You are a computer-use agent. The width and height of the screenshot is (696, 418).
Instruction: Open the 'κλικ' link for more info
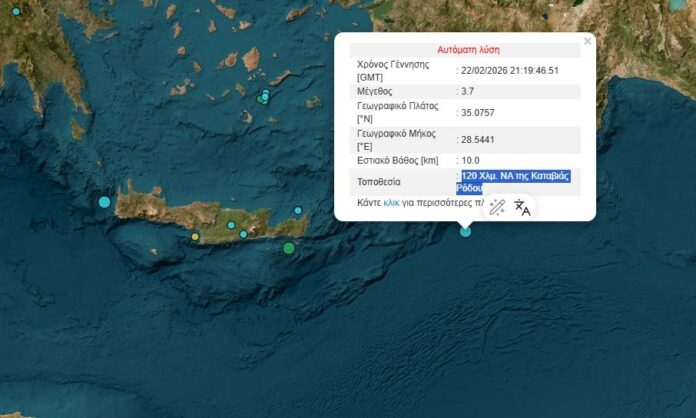(x=391, y=203)
